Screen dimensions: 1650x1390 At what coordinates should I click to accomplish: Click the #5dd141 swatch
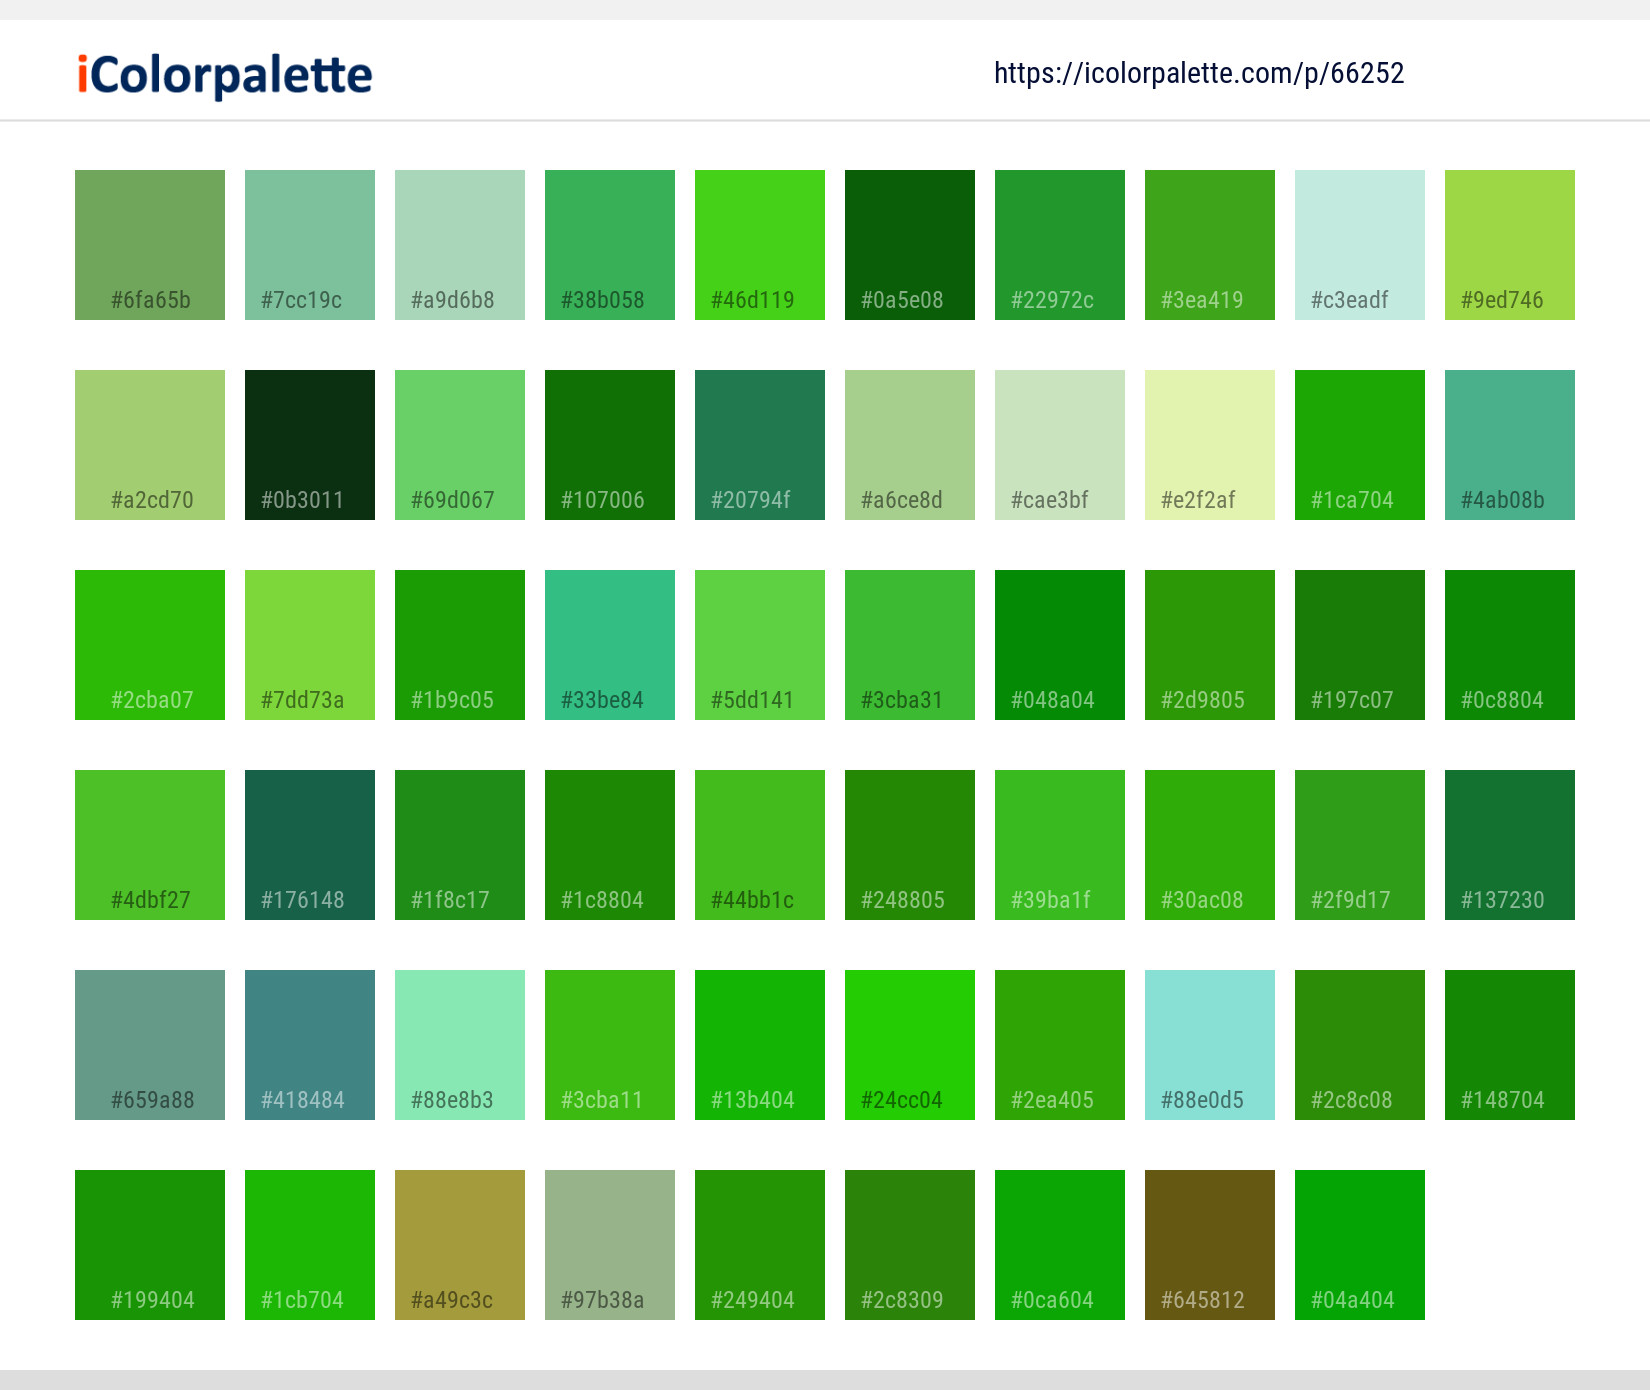click(760, 645)
